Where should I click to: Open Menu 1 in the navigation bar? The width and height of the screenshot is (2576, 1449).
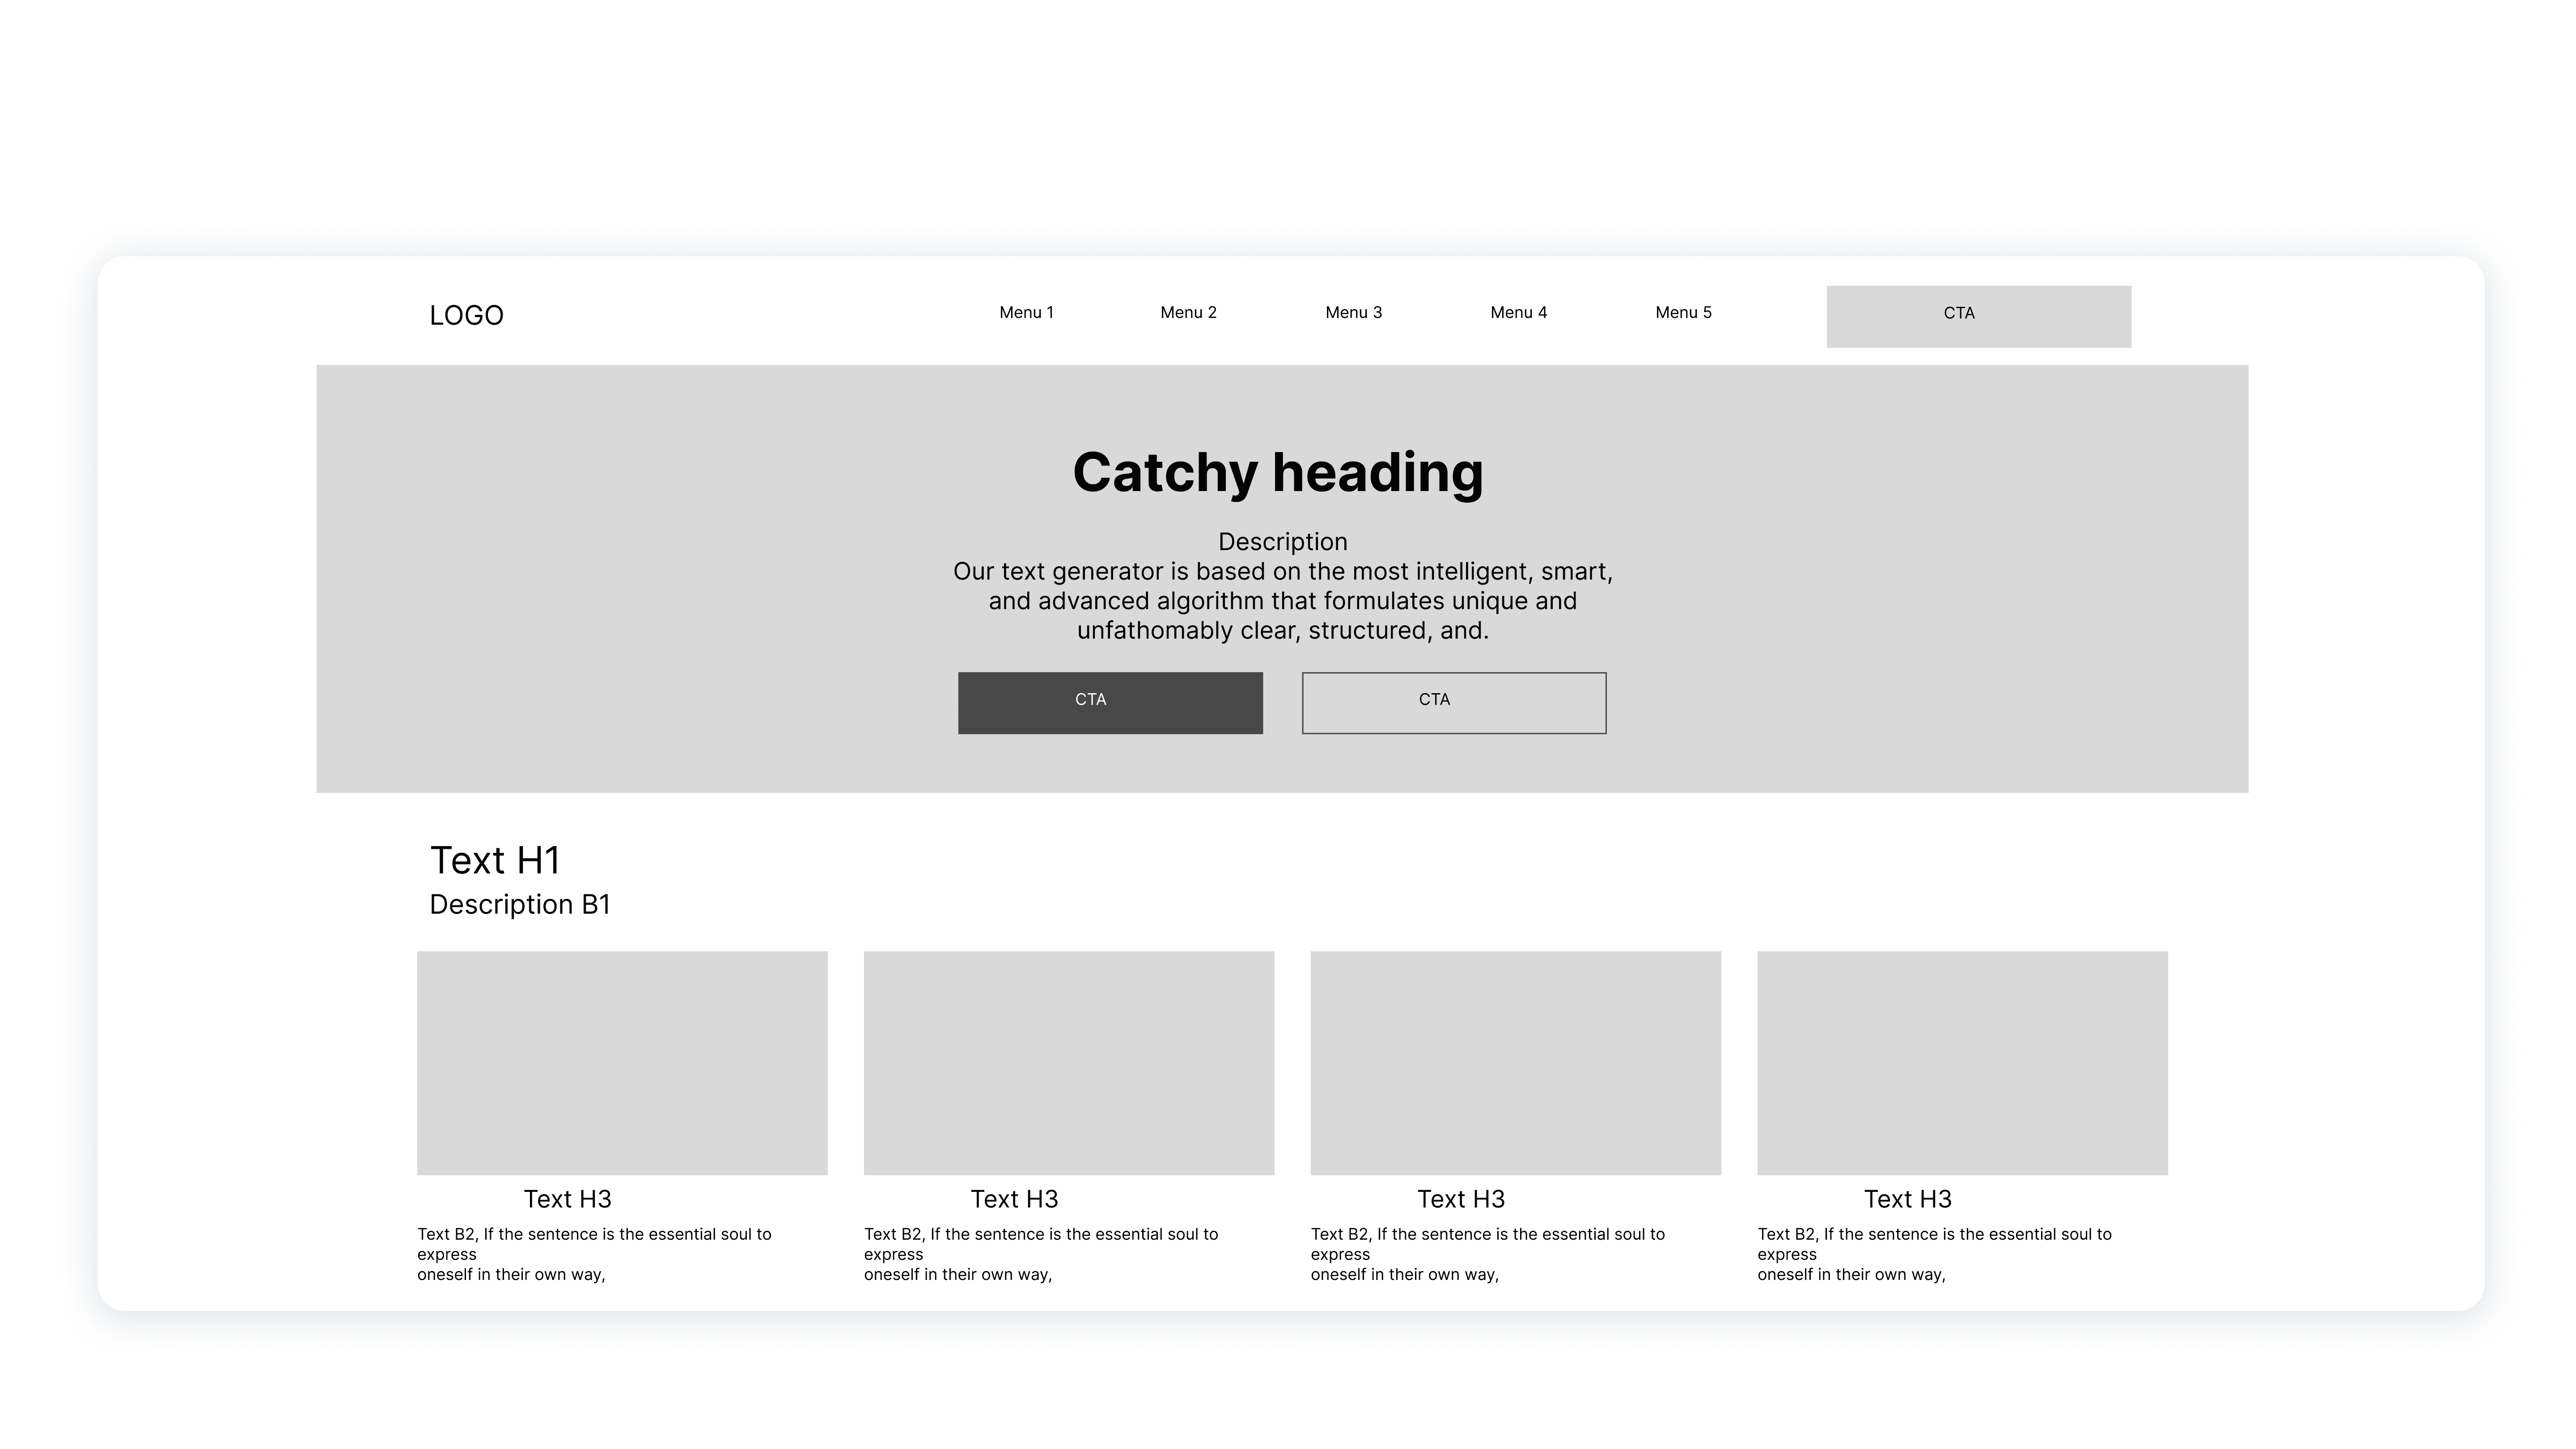pyautogui.click(x=1026, y=312)
